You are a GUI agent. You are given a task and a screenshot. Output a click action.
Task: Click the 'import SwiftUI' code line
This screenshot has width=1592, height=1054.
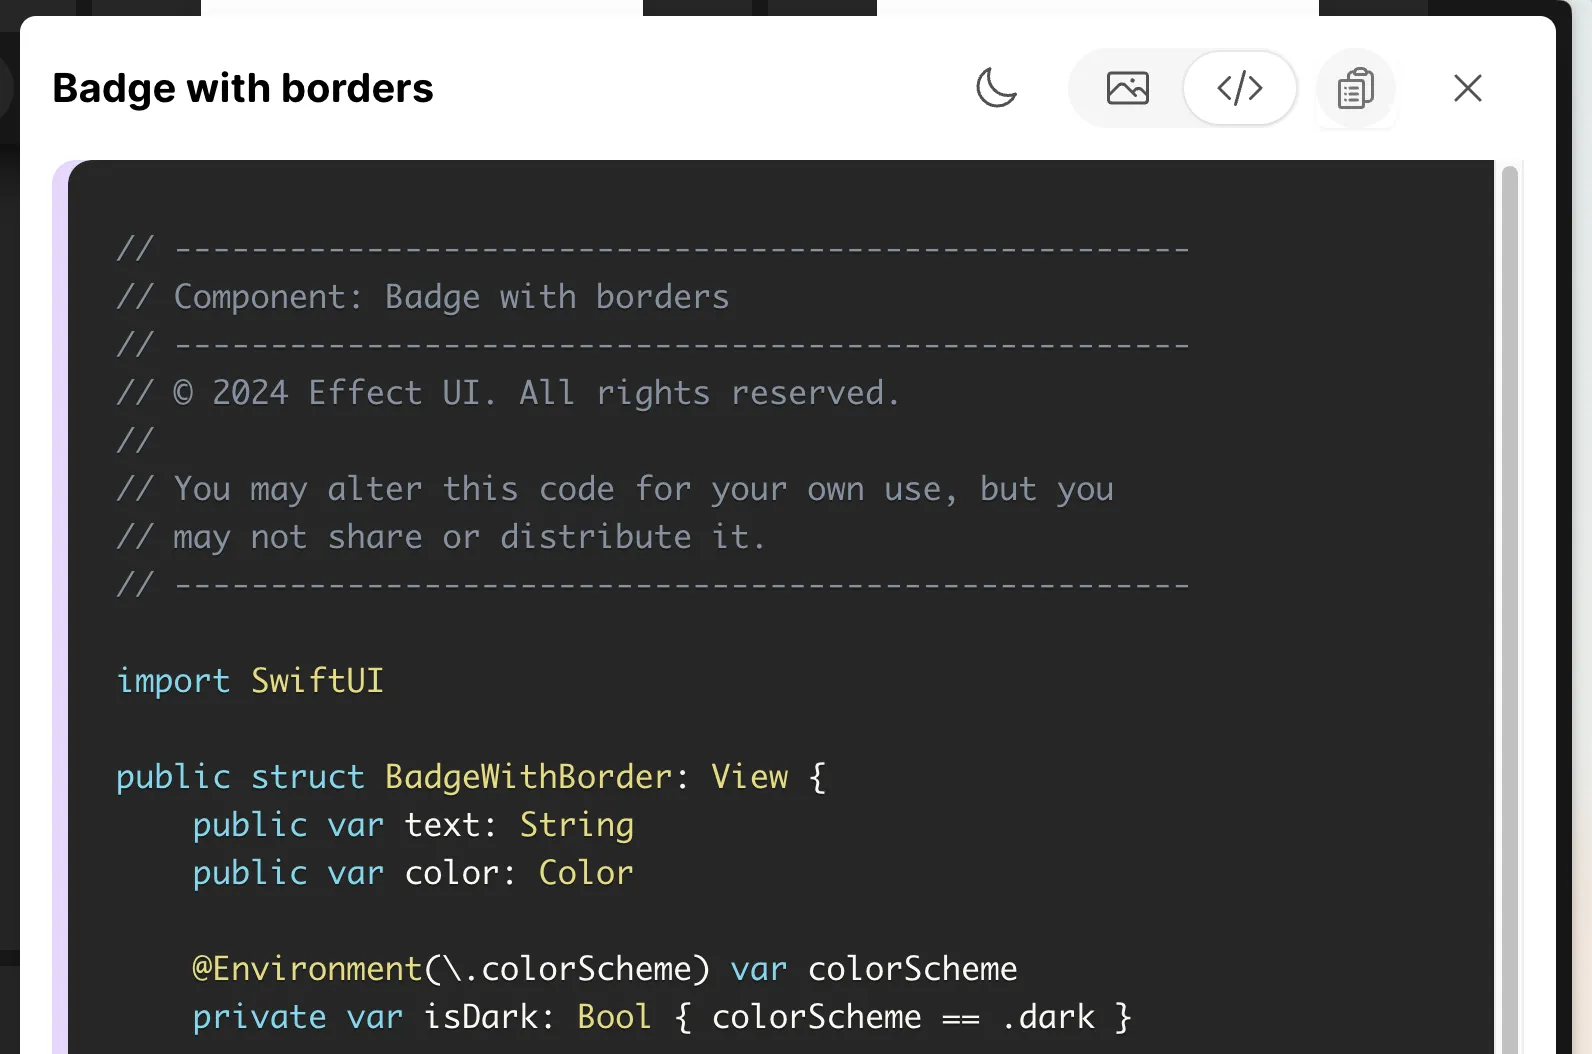point(250,681)
